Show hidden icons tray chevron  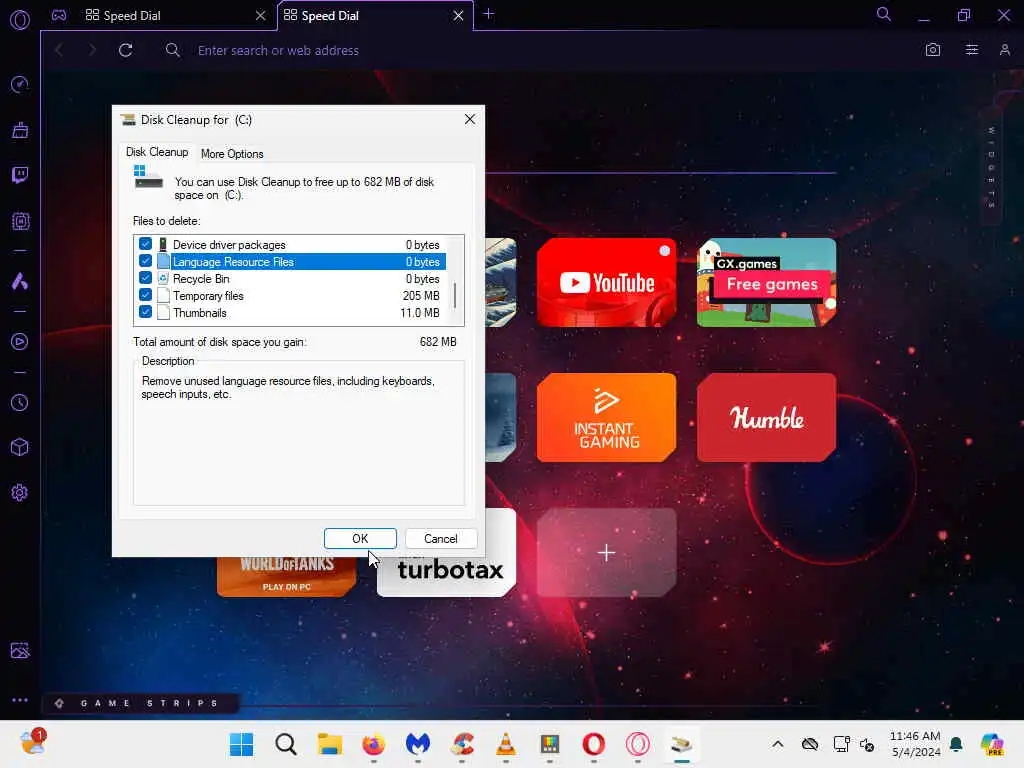(777, 744)
